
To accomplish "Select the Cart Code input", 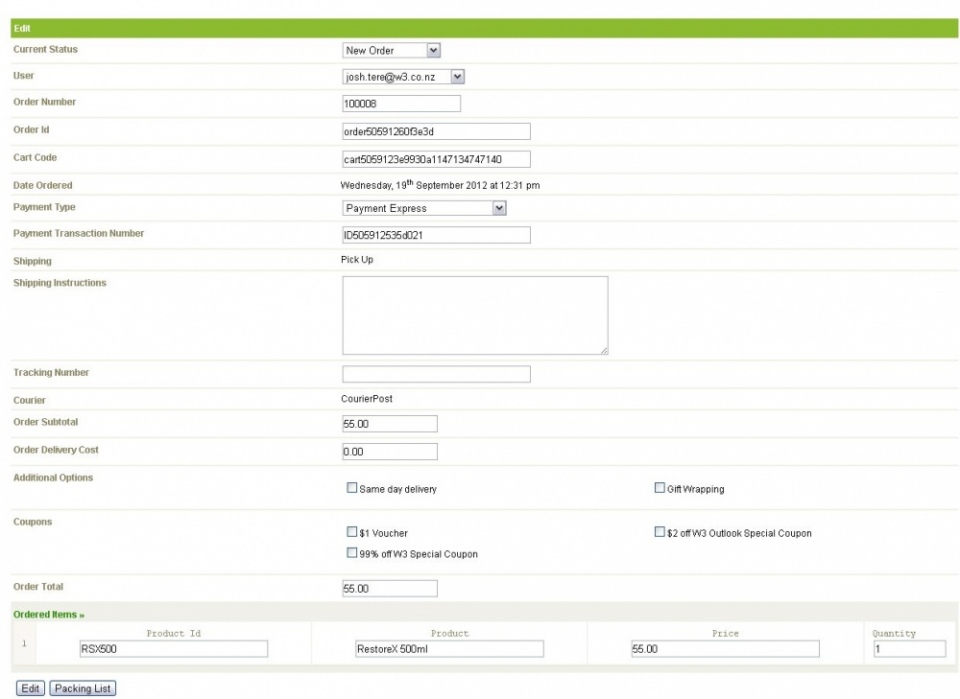I will click(437, 159).
